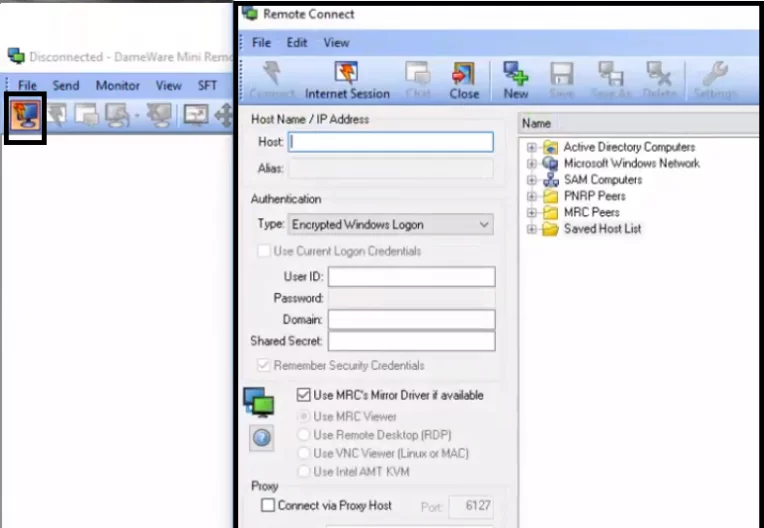Image resolution: width=764 pixels, height=528 pixels.
Task: Select Use Remote Desktop (RDP) option
Action: [304, 434]
